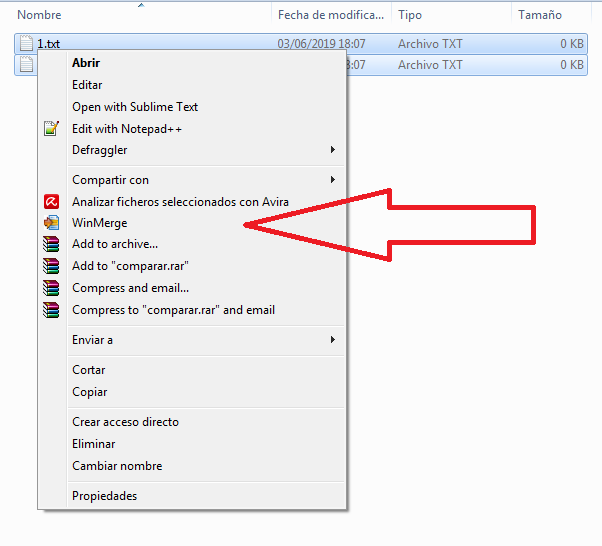Click the 0 KB size of second file
Viewport: 602px width, 546px height.
(572, 65)
